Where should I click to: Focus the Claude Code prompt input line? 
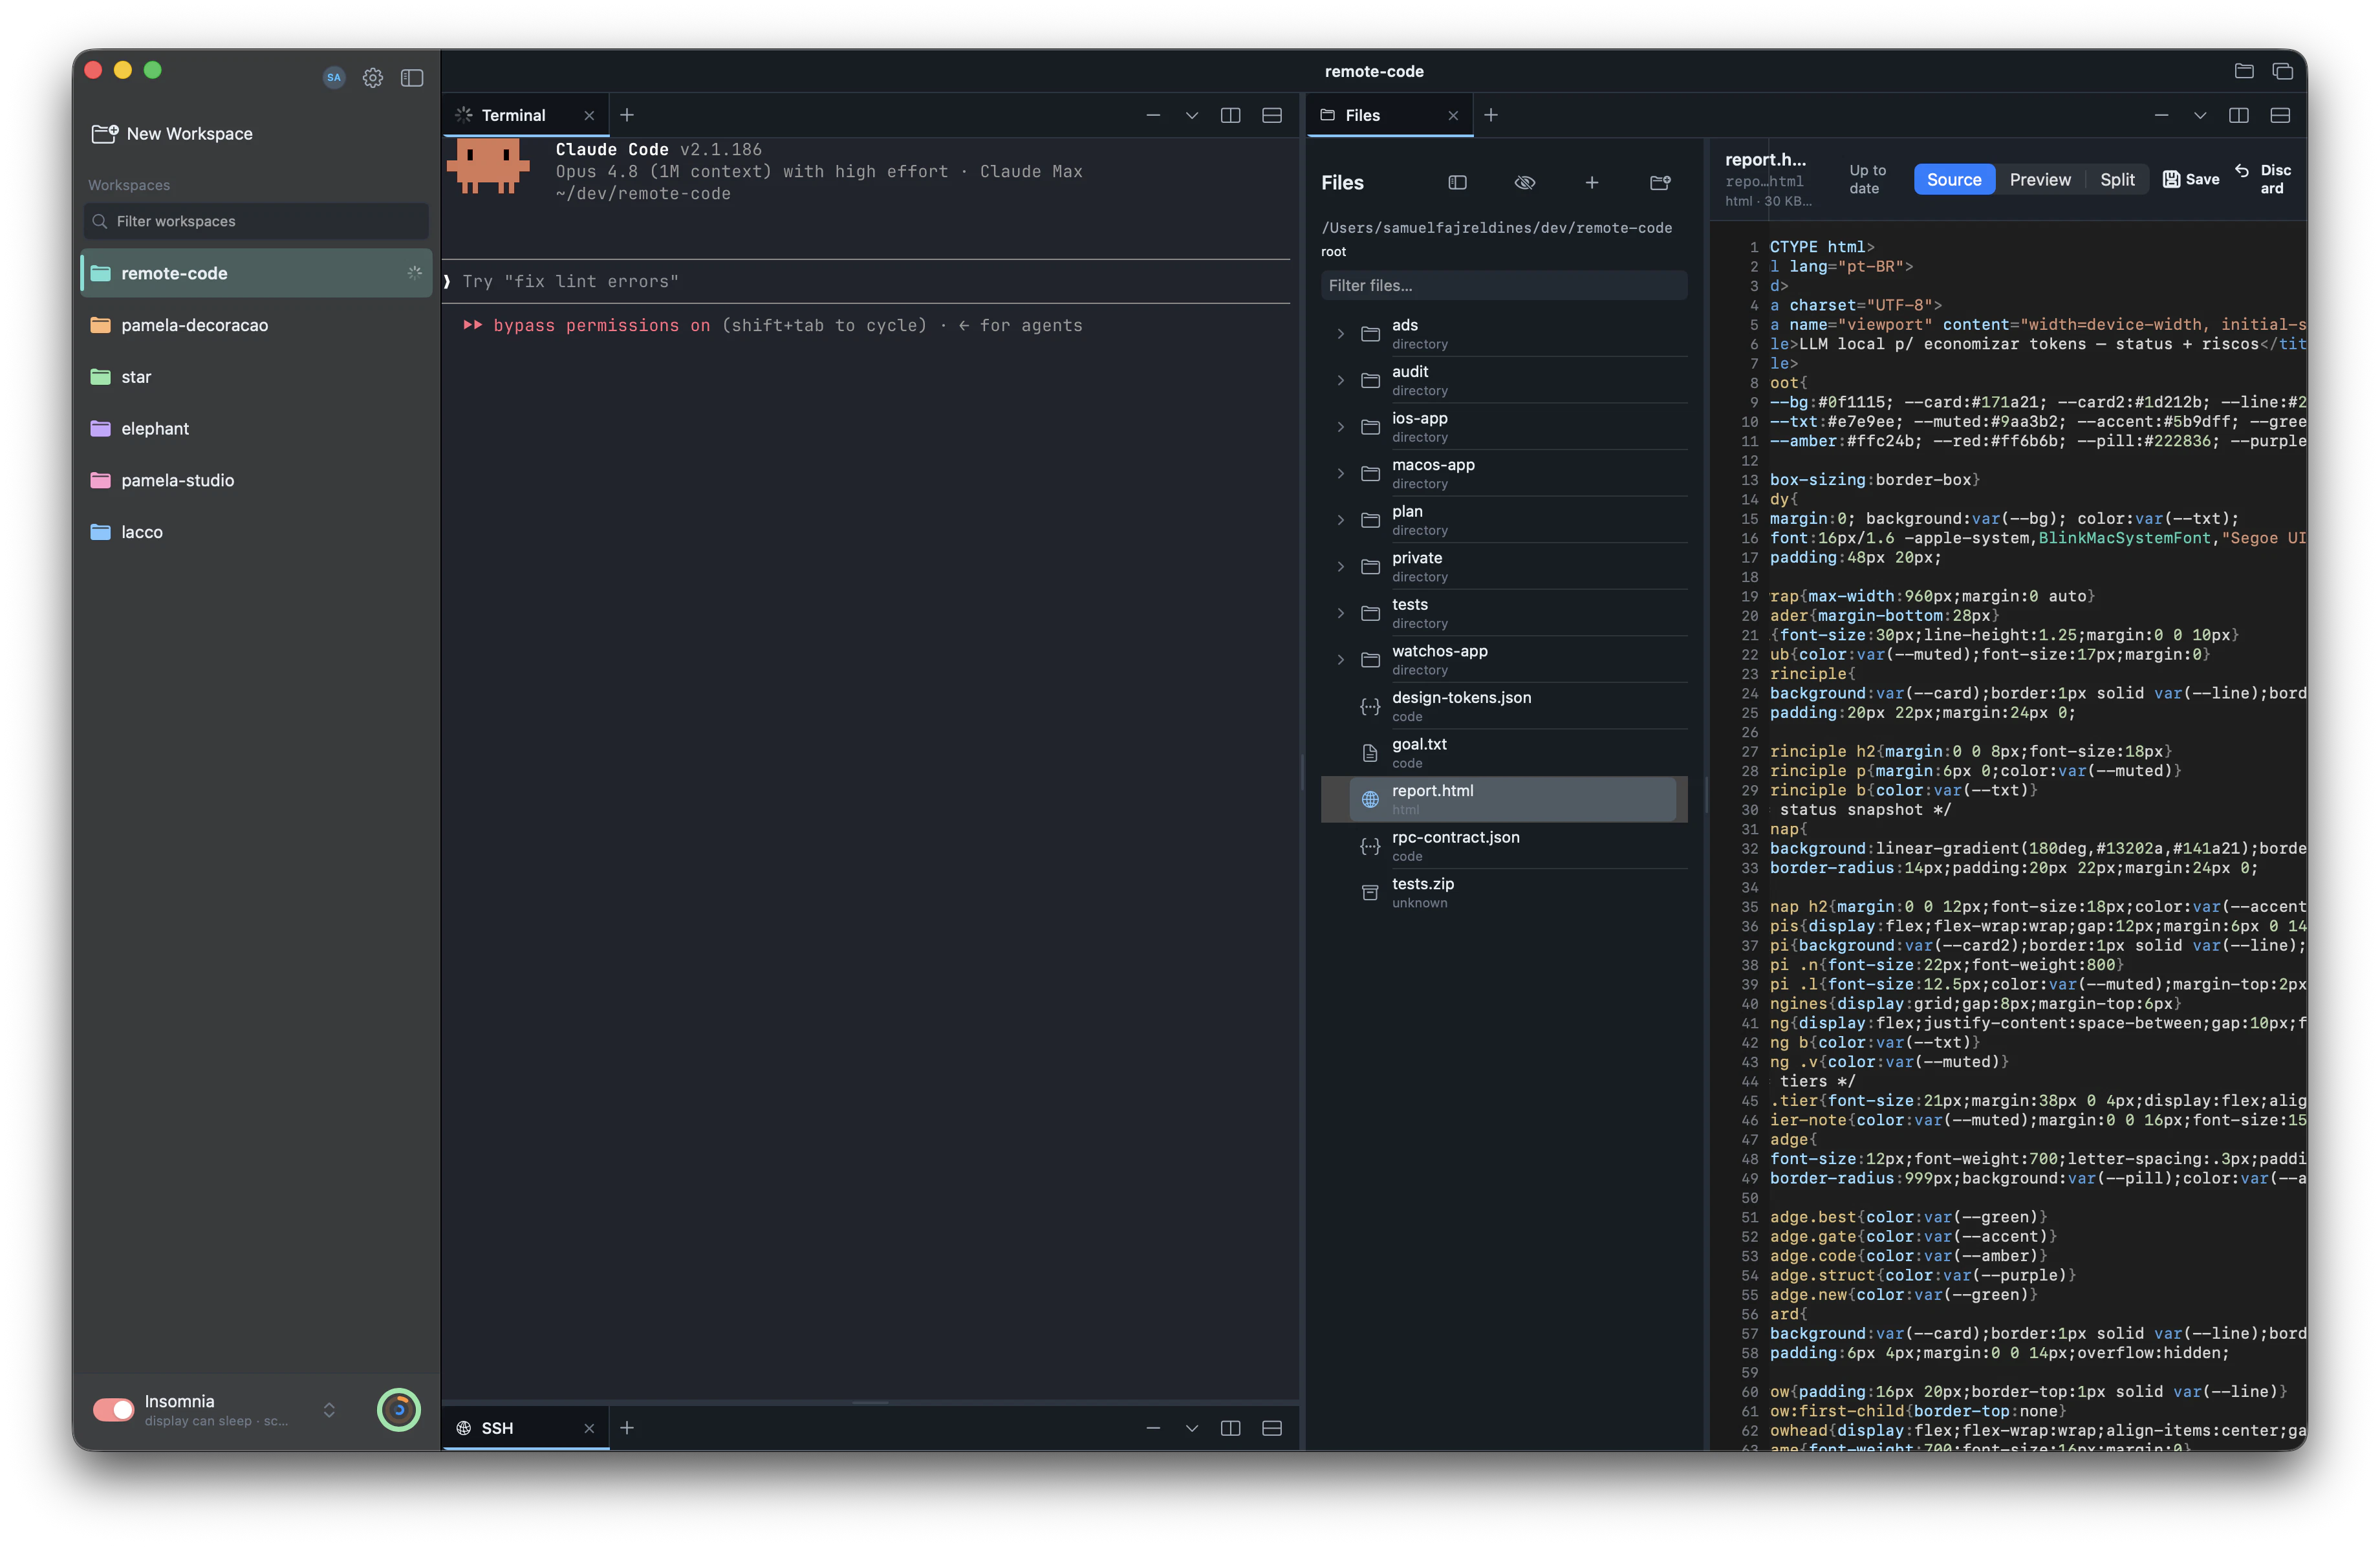(x=866, y=281)
